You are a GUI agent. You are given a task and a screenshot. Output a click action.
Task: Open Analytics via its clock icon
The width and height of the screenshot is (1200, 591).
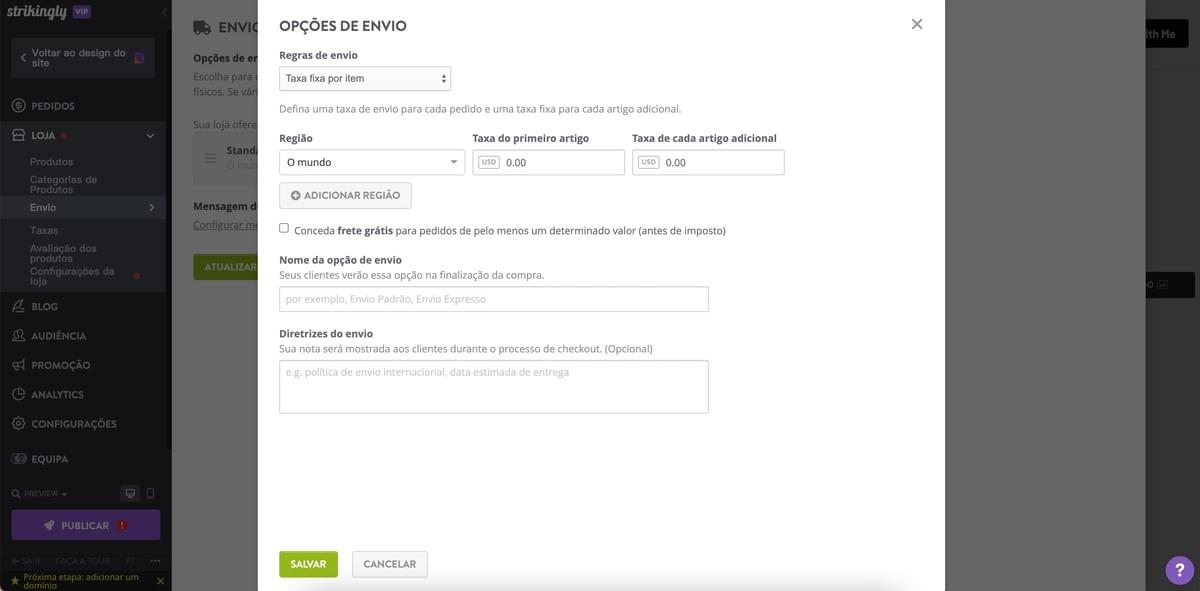pos(16,393)
